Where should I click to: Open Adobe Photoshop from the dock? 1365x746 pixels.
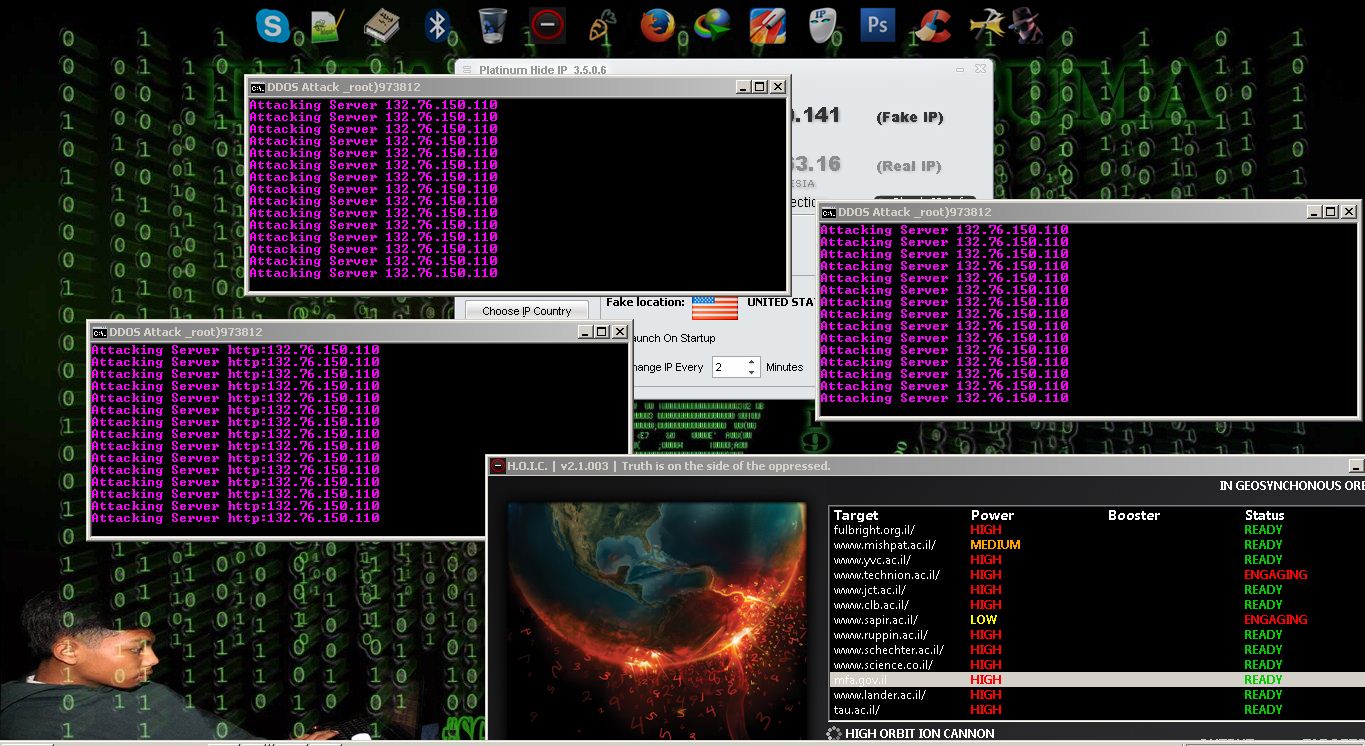click(877, 25)
